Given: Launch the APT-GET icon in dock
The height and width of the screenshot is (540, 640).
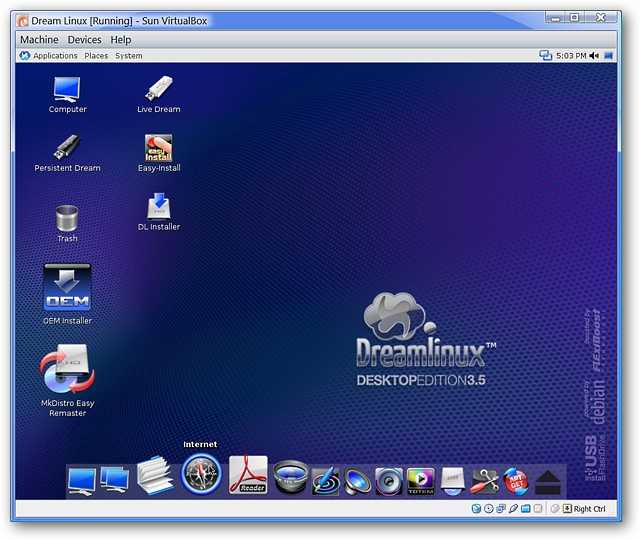Looking at the screenshot, I should click(x=516, y=482).
